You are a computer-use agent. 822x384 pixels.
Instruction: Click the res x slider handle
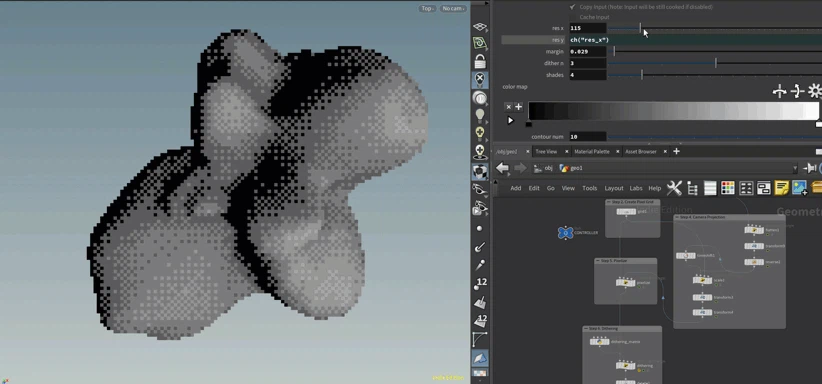coord(640,28)
